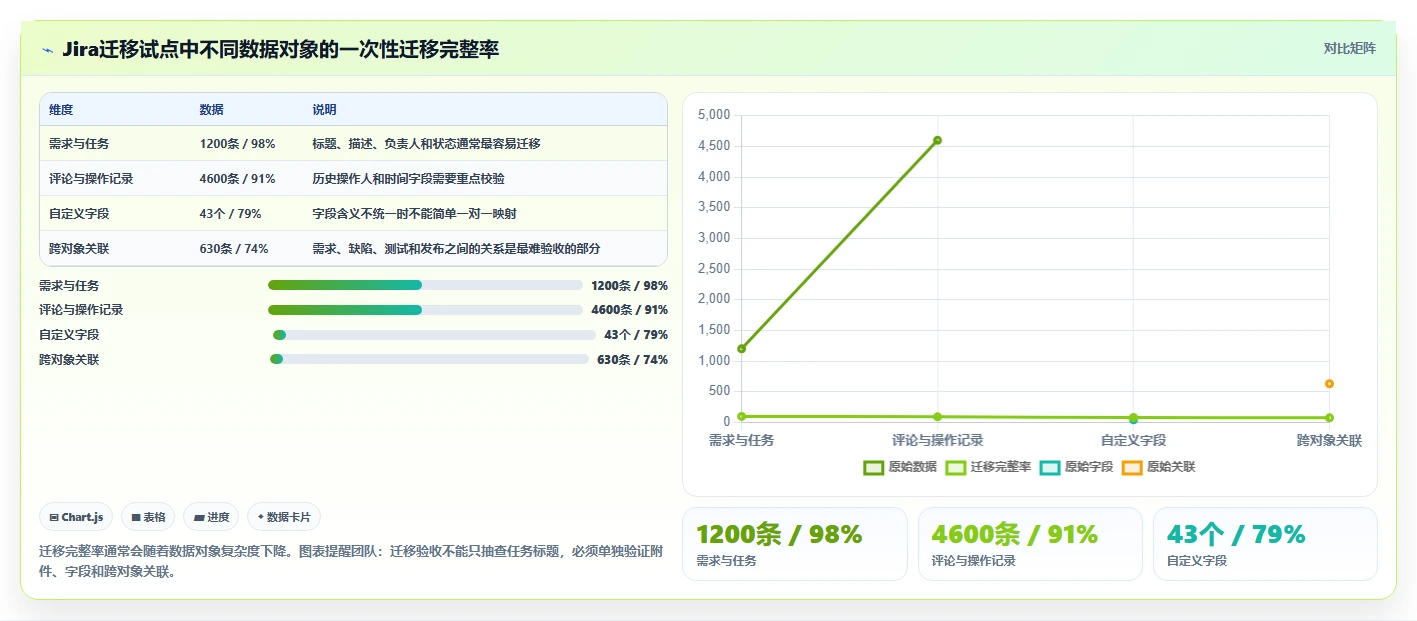This screenshot has height=621, width=1417.
Task: Click the 4,600 data point on the chart line
Action: click(937, 140)
